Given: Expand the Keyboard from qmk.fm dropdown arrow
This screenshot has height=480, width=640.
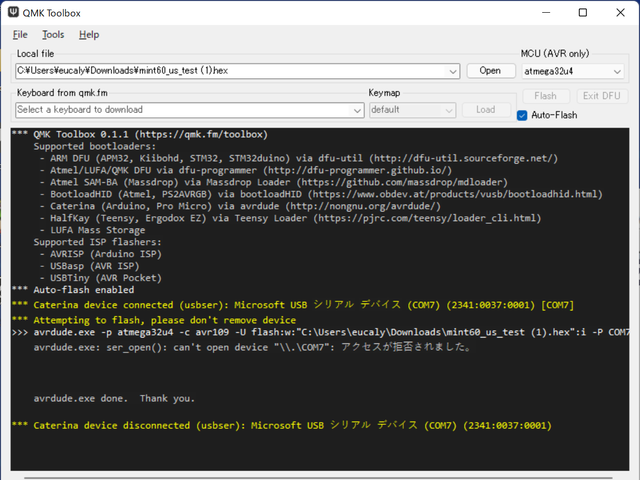Looking at the screenshot, I should click(358, 110).
